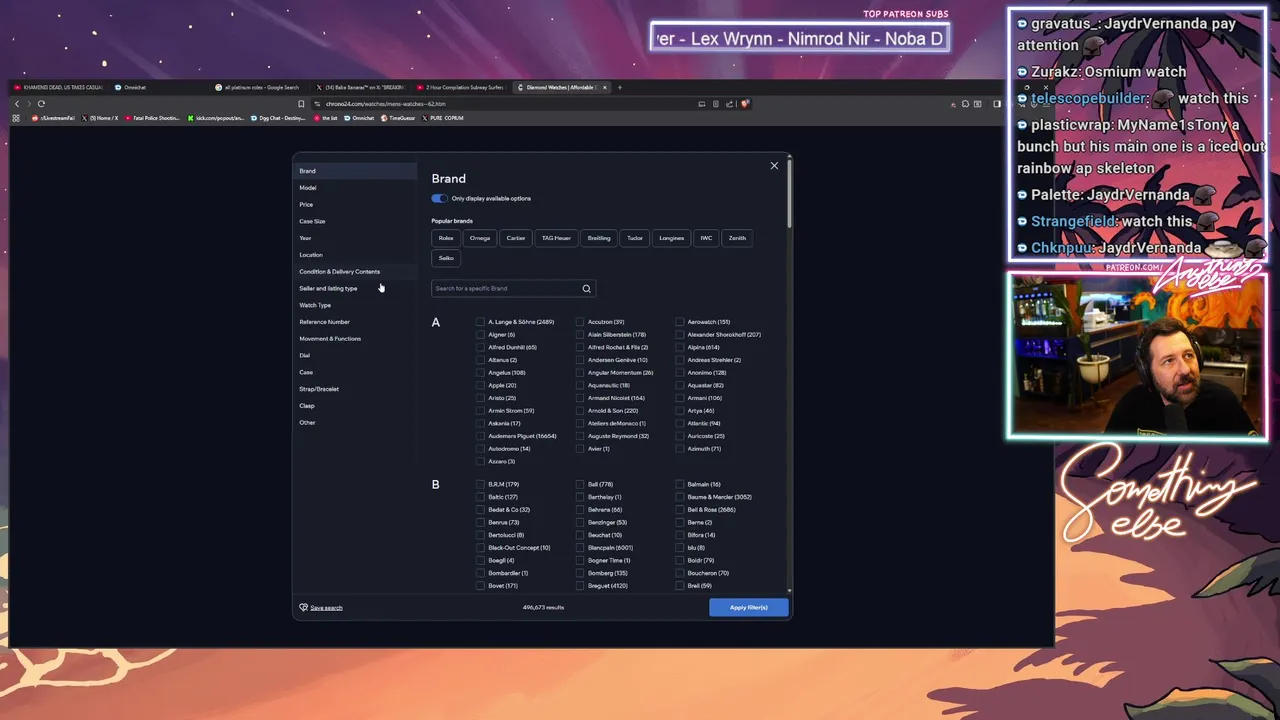Click the Cartier popular brand chip

click(516, 238)
